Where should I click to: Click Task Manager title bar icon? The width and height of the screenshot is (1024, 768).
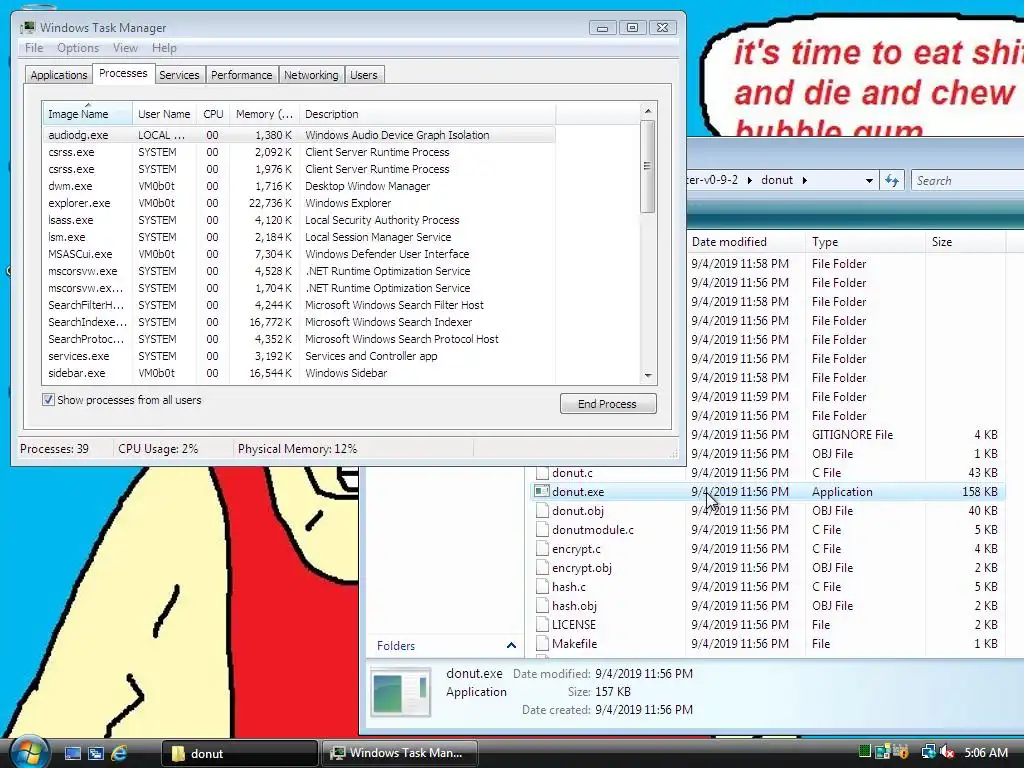point(27,27)
